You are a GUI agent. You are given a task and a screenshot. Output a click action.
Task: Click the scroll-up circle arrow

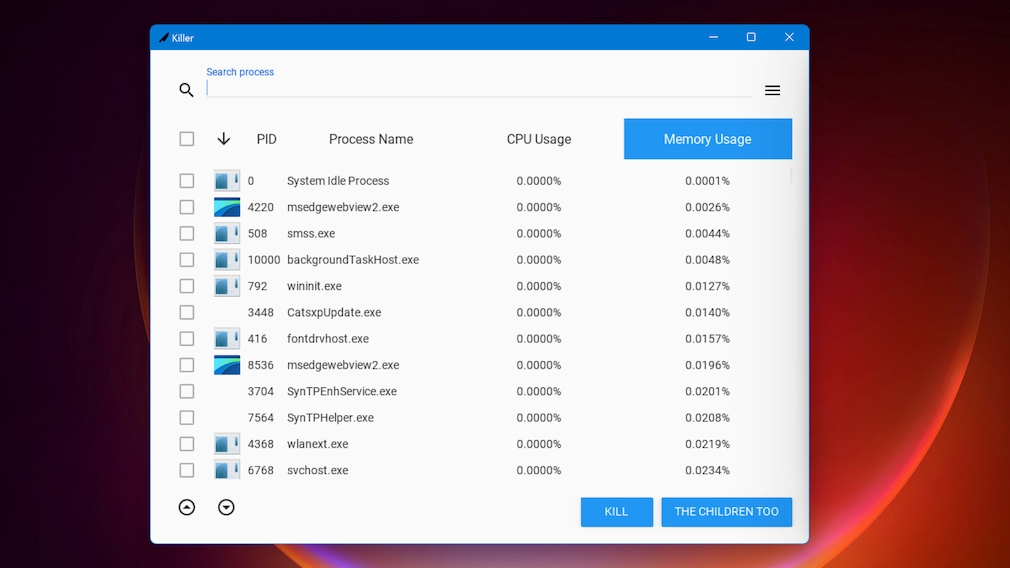tap(187, 507)
